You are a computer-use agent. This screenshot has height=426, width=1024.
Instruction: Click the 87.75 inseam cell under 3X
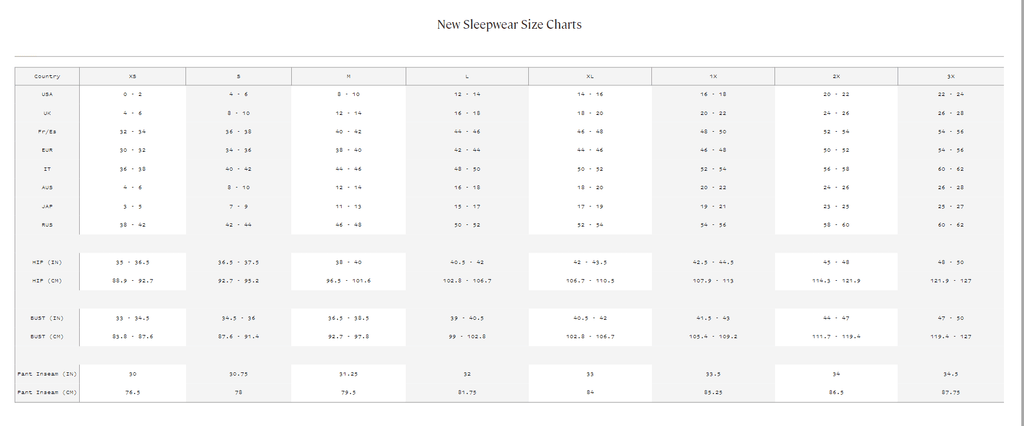coord(951,393)
